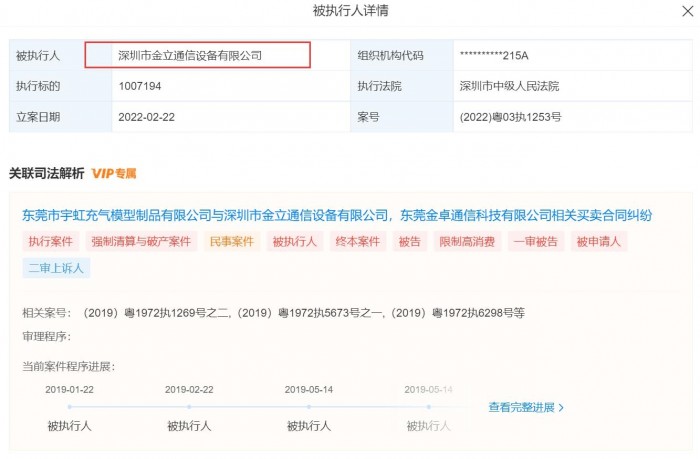
Task: Click the court name 深圳市中级人民法院
Action: 509,86
